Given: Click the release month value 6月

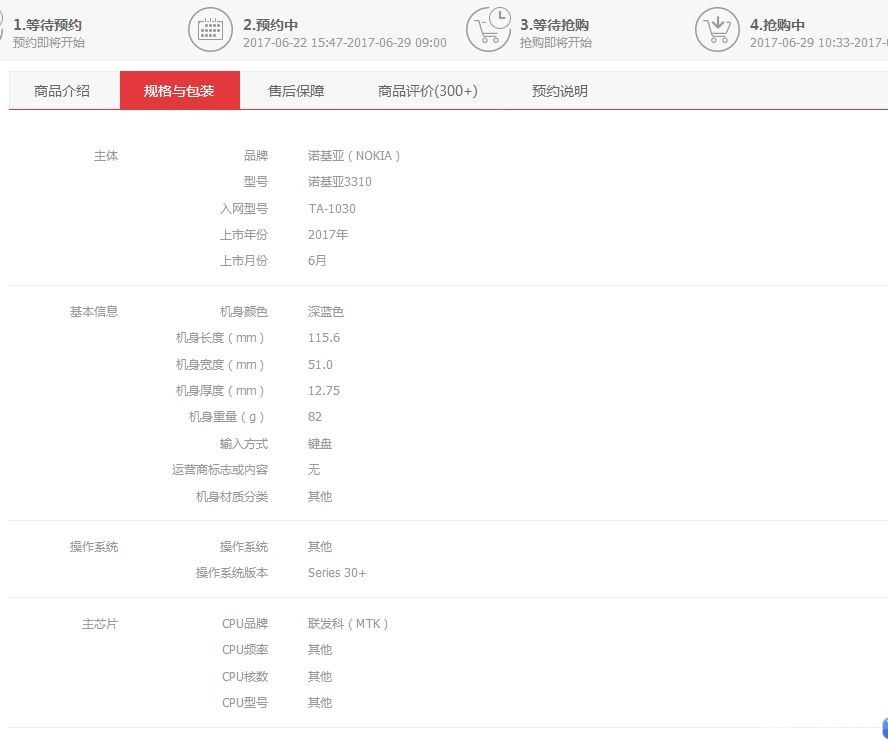Looking at the screenshot, I should [317, 261].
